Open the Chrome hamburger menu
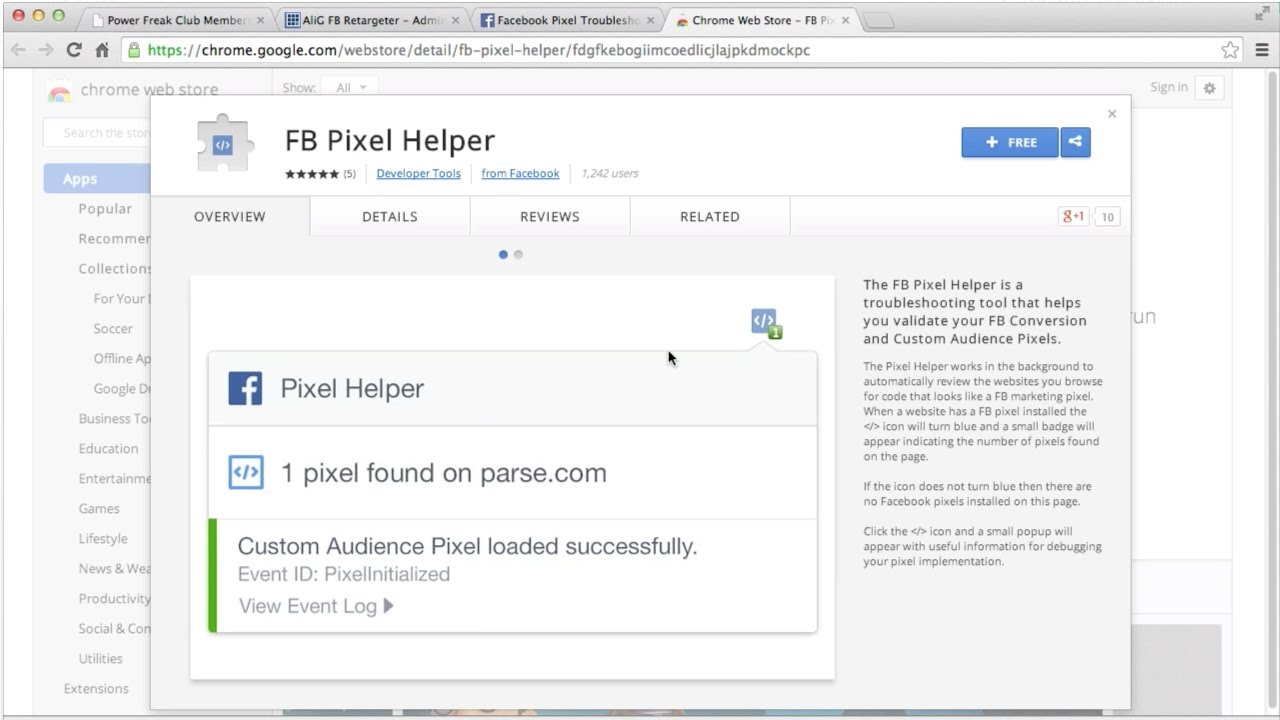1280x720 pixels. pos(1261,50)
